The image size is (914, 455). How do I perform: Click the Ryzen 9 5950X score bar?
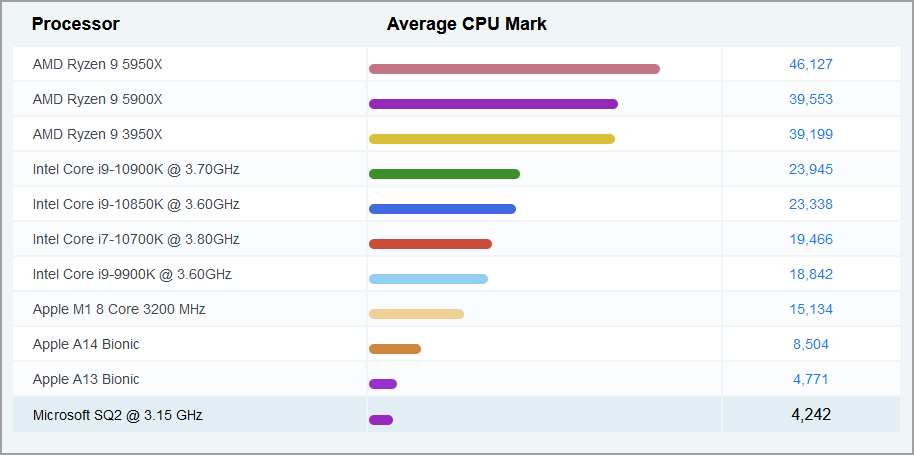[514, 69]
